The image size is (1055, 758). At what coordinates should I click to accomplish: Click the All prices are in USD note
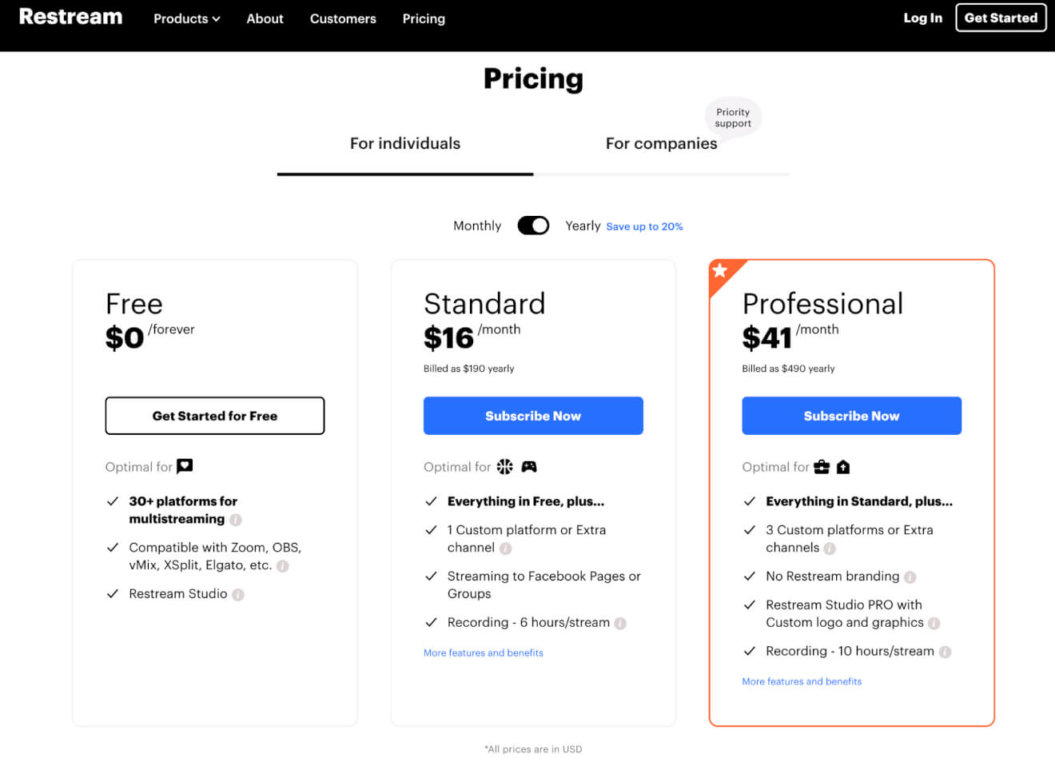(x=533, y=749)
